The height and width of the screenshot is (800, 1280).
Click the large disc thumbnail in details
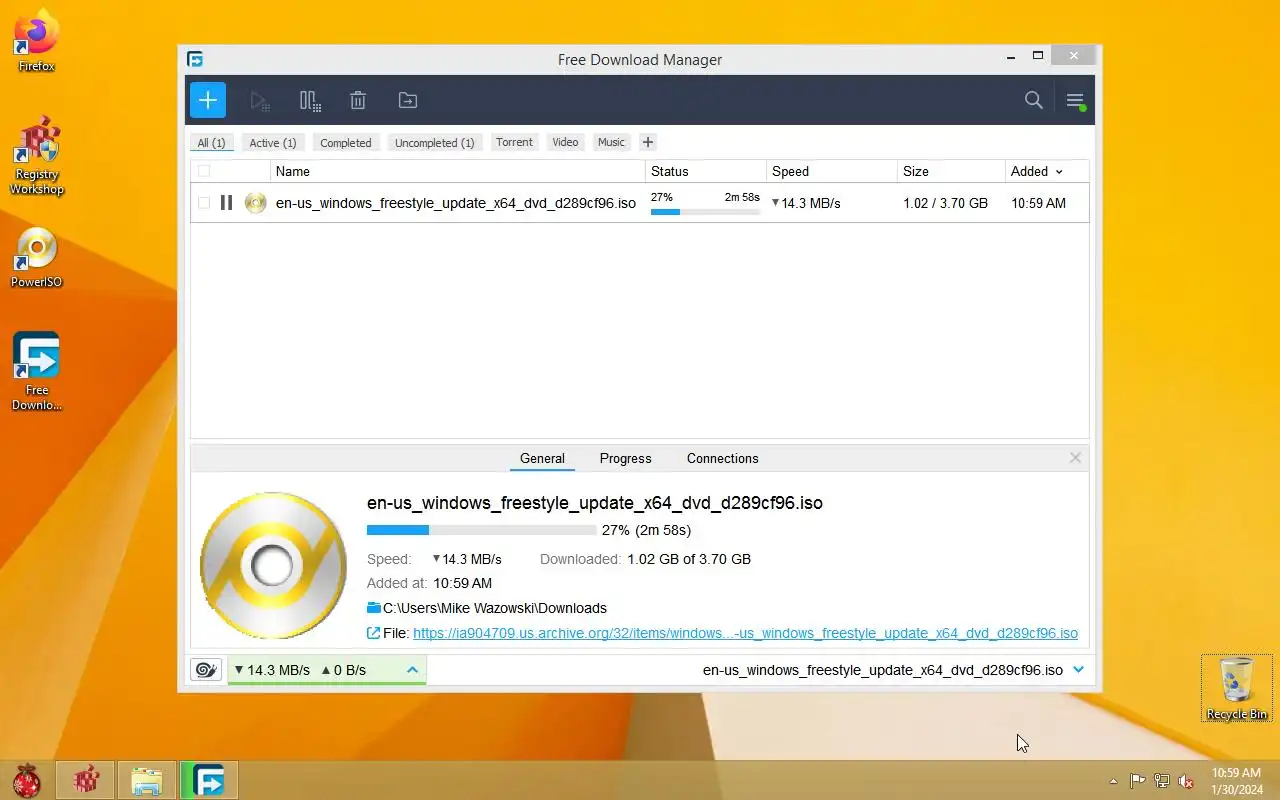click(273, 566)
